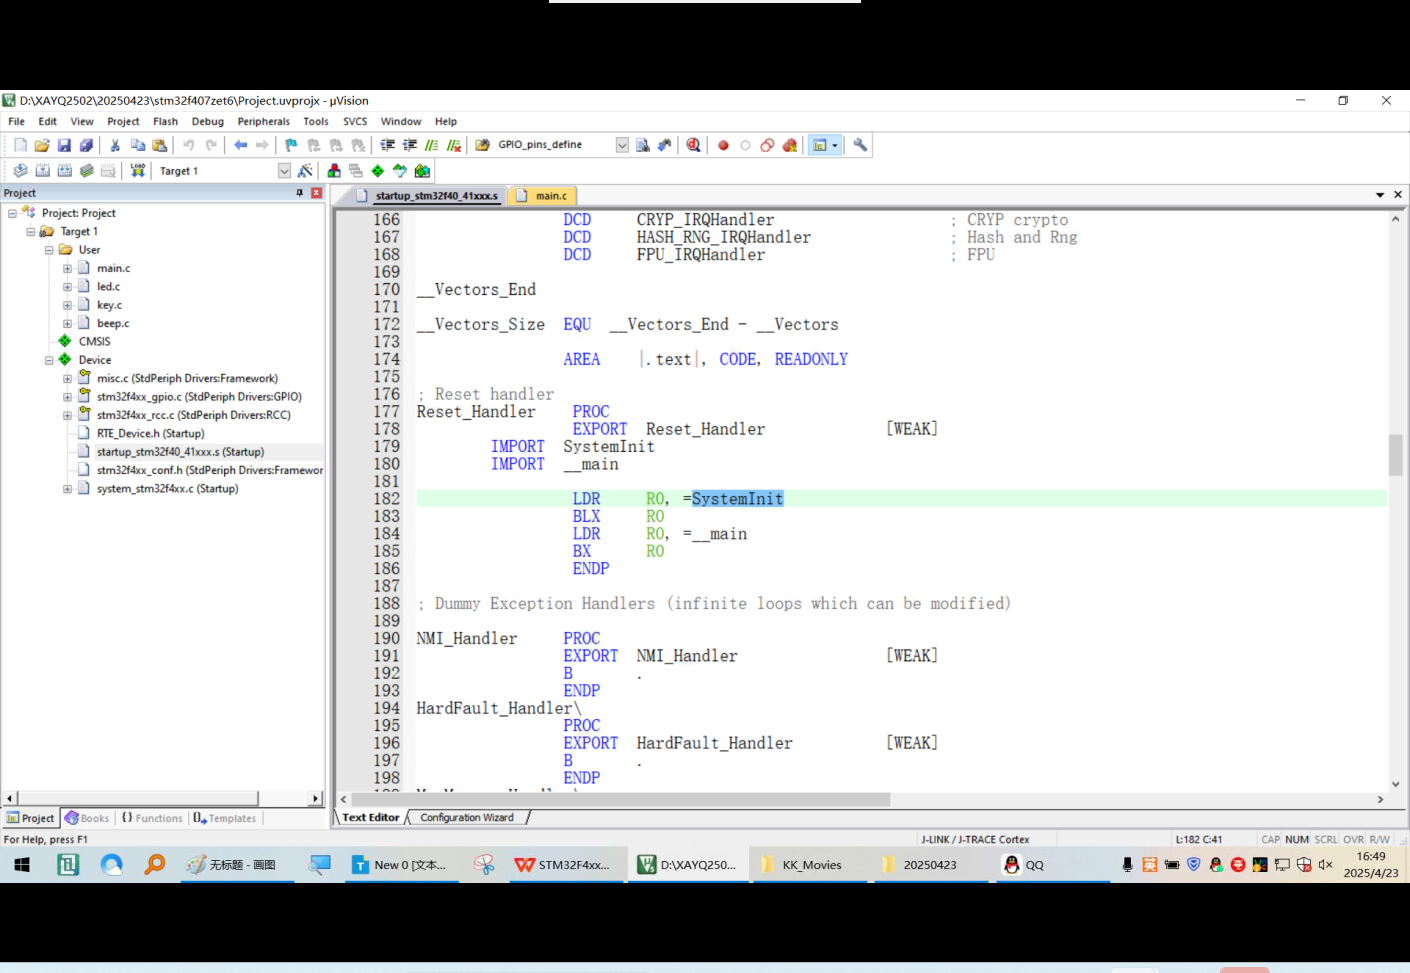Enable/disable the current breakpoint
The image size is (1410, 973).
[744, 144]
